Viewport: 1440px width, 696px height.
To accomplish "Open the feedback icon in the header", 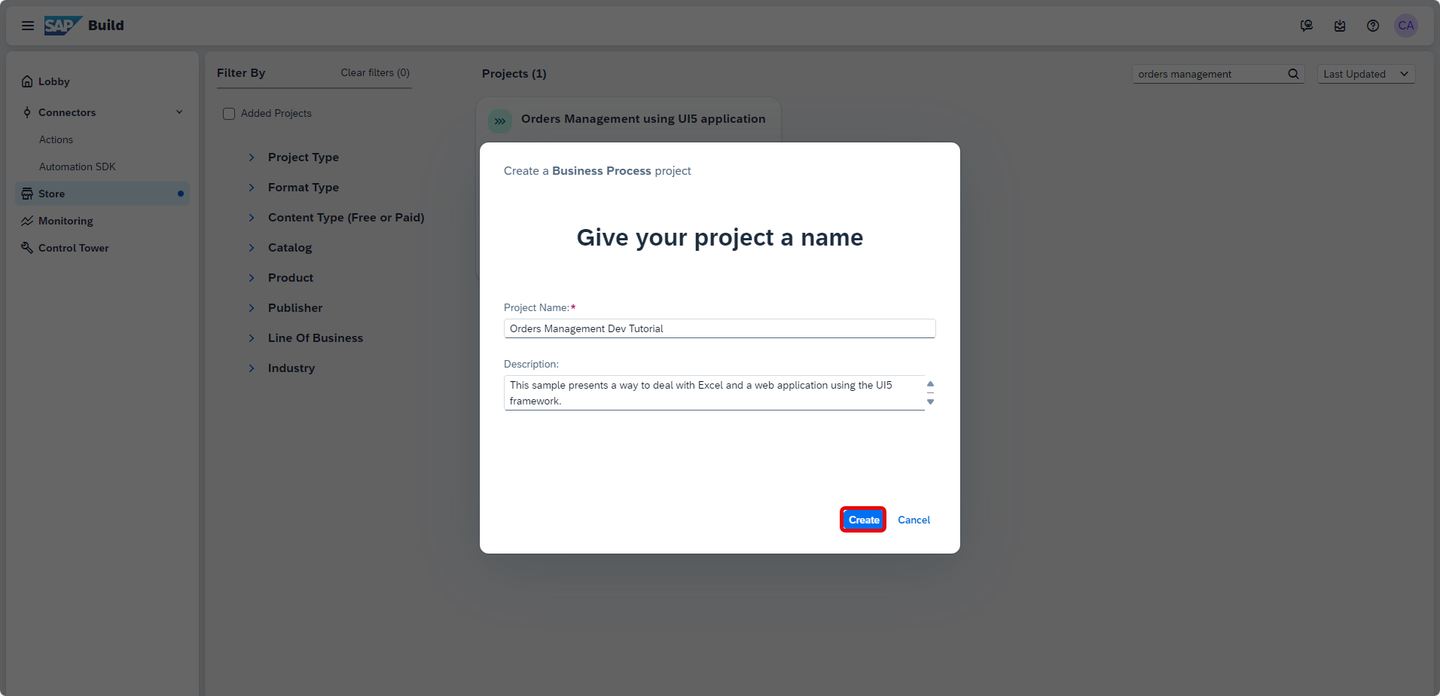I will coord(1306,26).
